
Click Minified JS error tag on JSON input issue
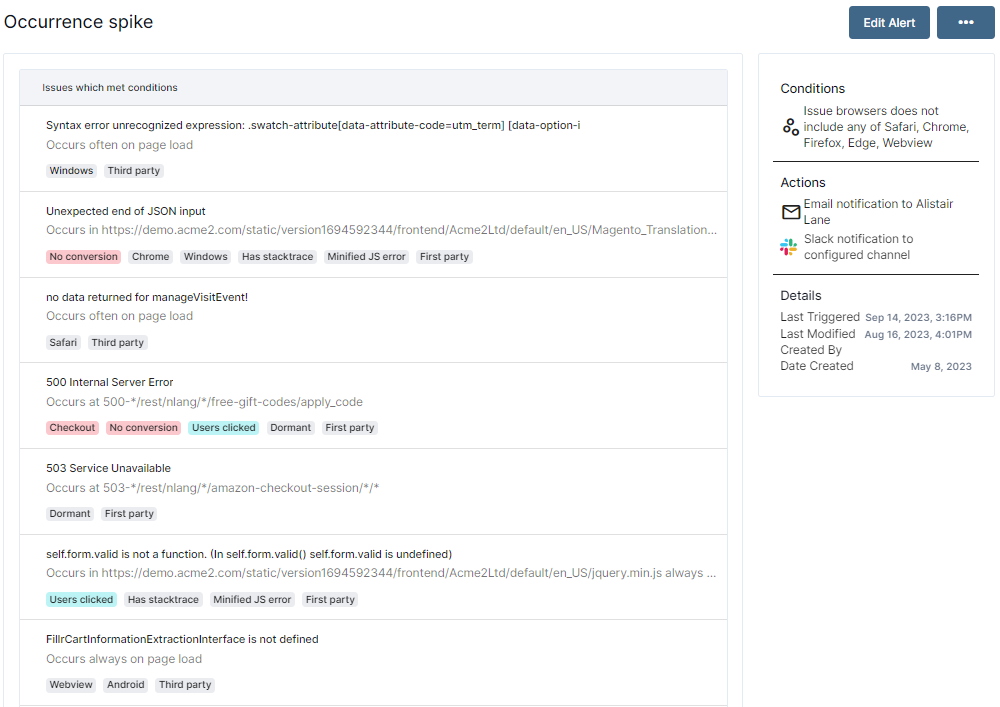[366, 256]
